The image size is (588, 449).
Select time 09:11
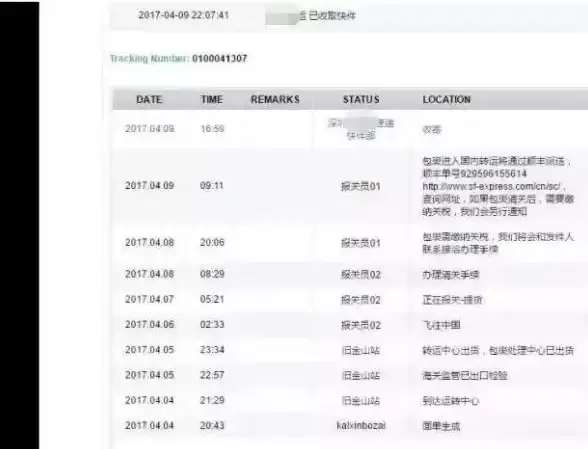[x=212, y=186]
